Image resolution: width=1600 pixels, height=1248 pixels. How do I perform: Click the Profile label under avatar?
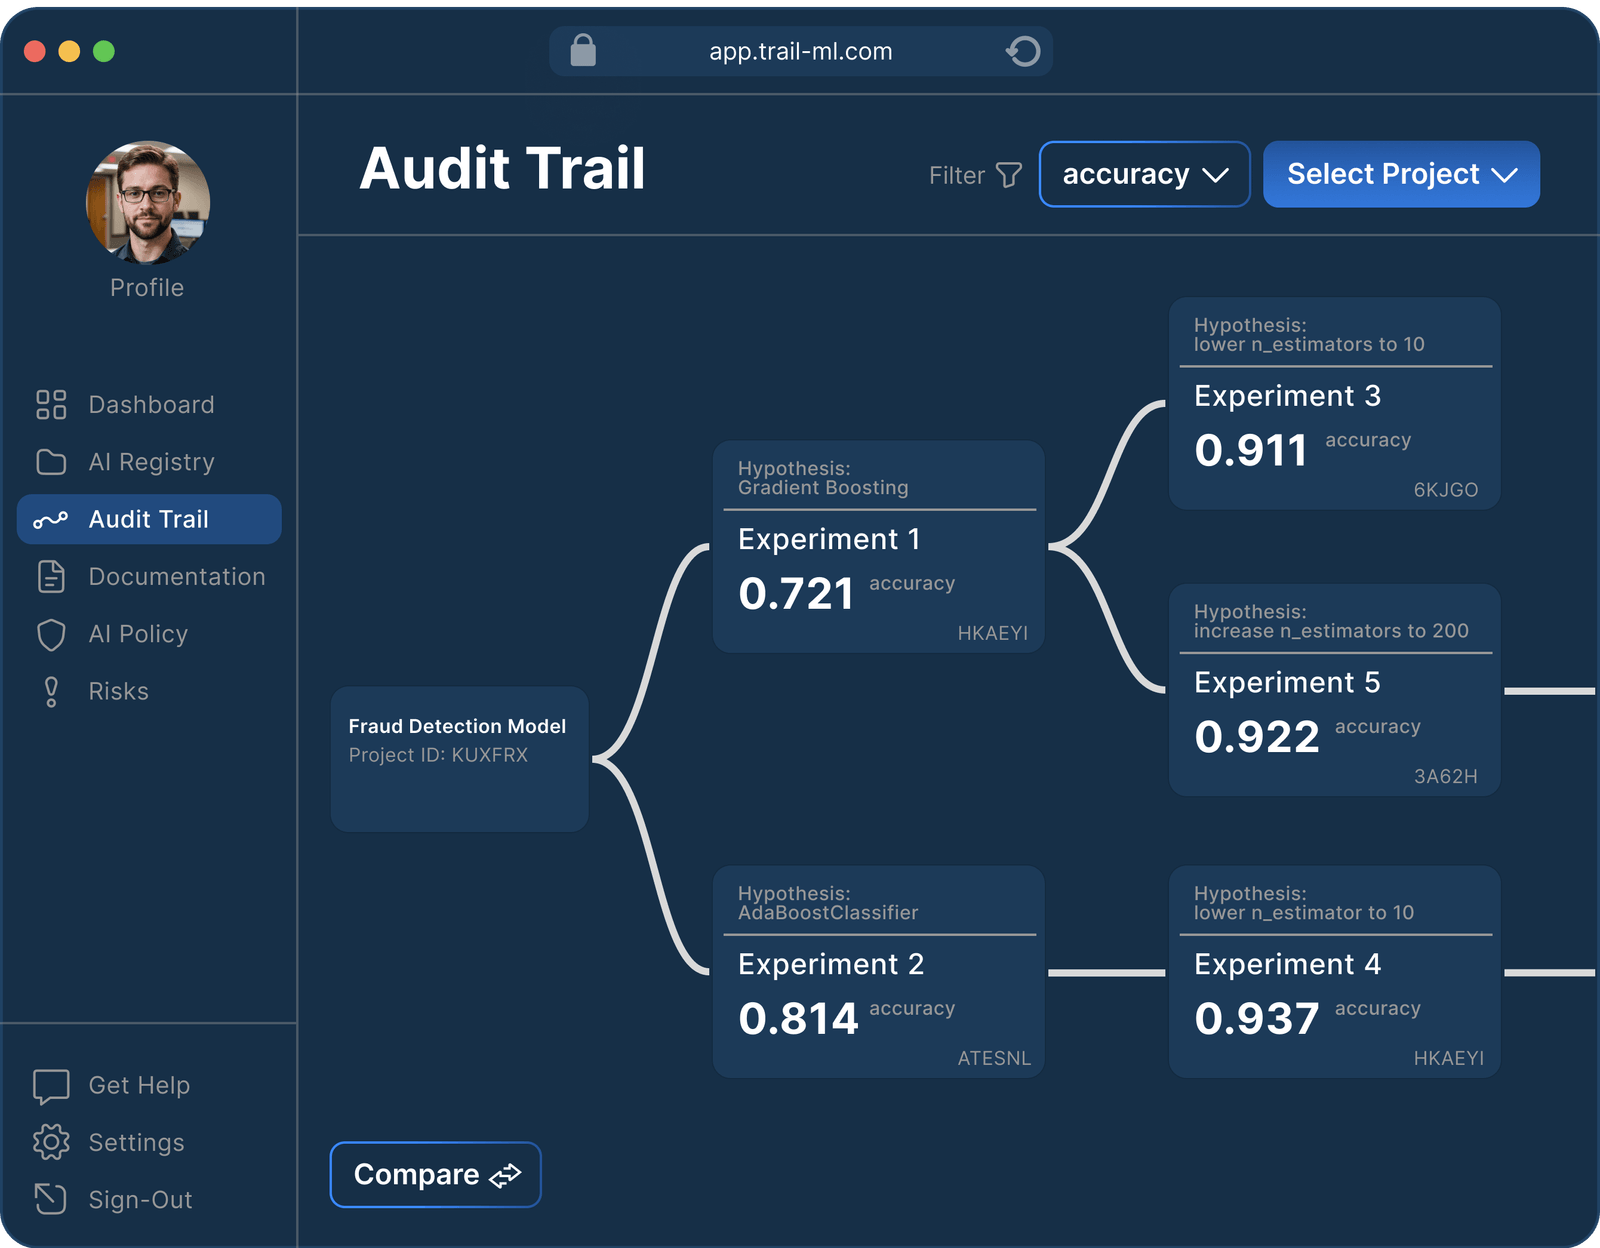(x=147, y=288)
